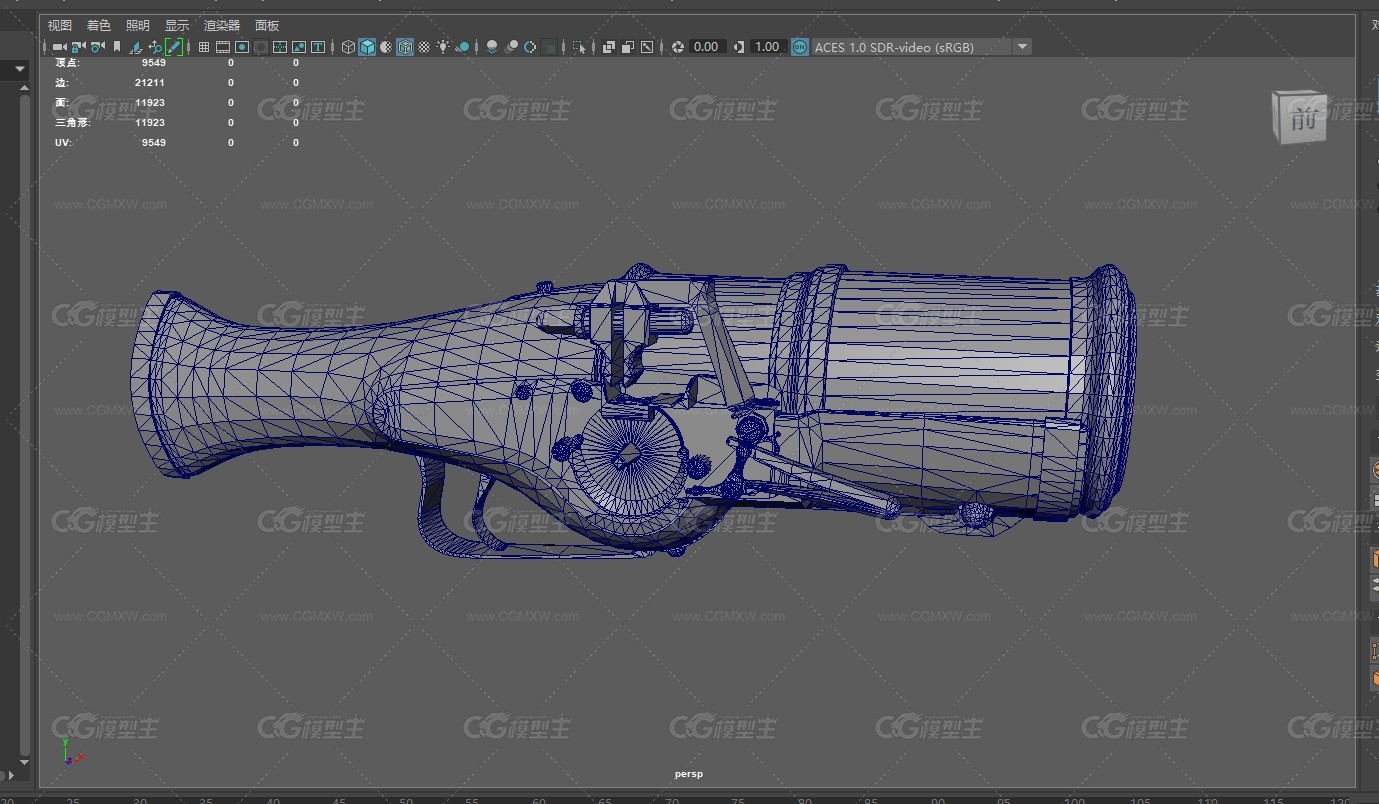This screenshot has height=804, width=1379.
Task: Toggle the Safe Action icon
Action: click(x=299, y=47)
